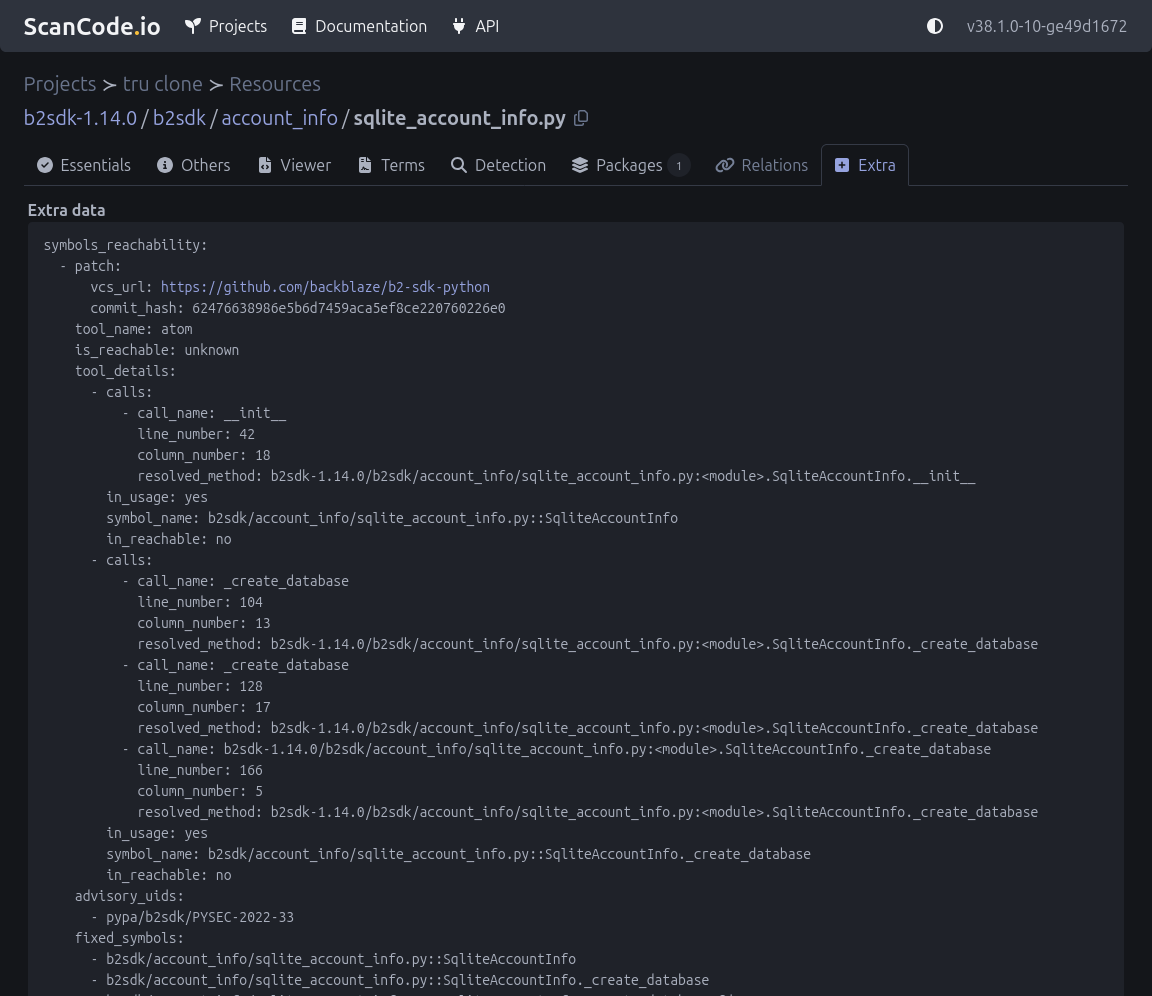Screen dimensions: 1152x996
Task: Click the ScanCode.io logo
Action: coord(92,26)
